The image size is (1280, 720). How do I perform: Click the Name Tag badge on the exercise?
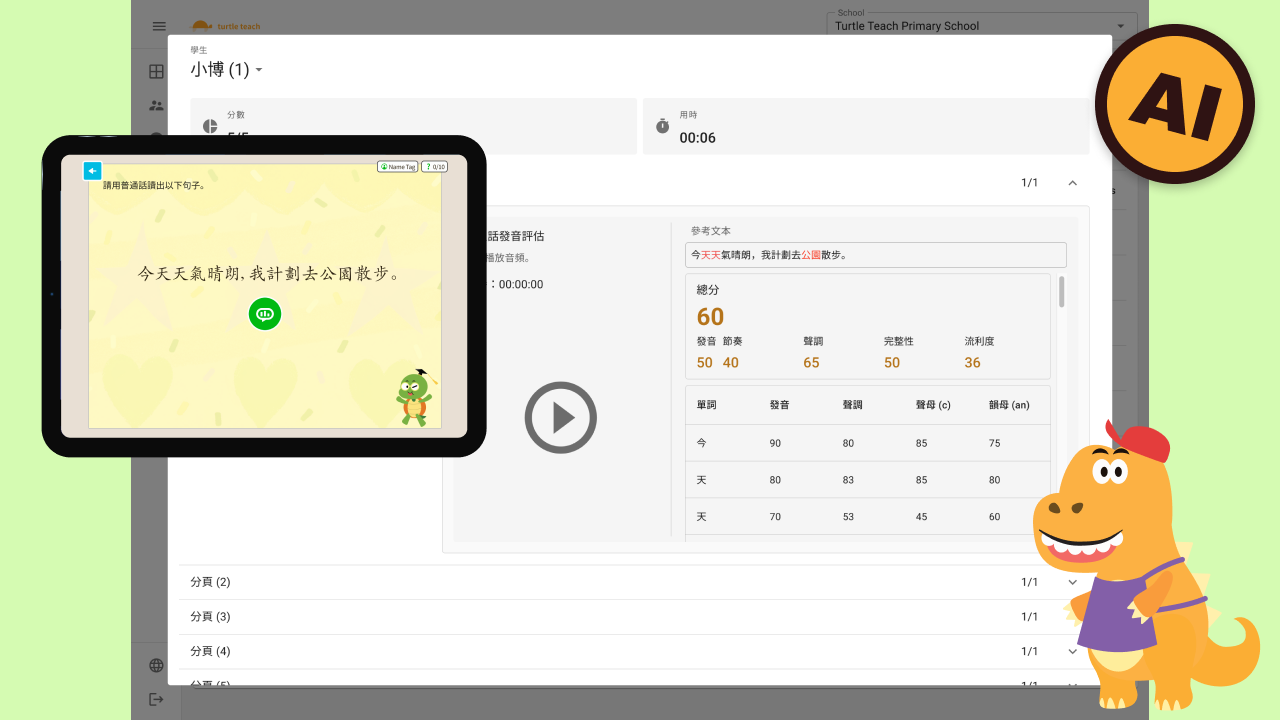[x=397, y=166]
